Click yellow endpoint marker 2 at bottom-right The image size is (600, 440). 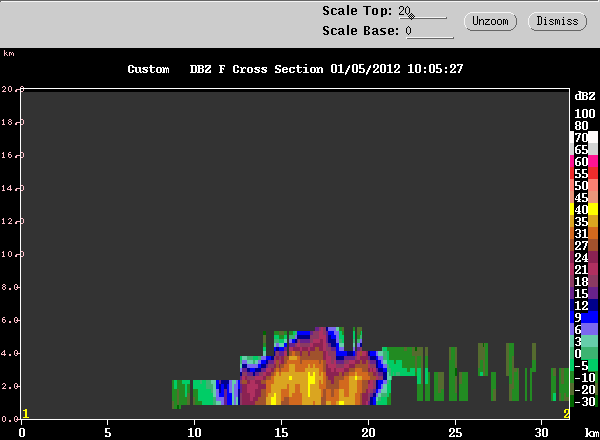(566, 413)
